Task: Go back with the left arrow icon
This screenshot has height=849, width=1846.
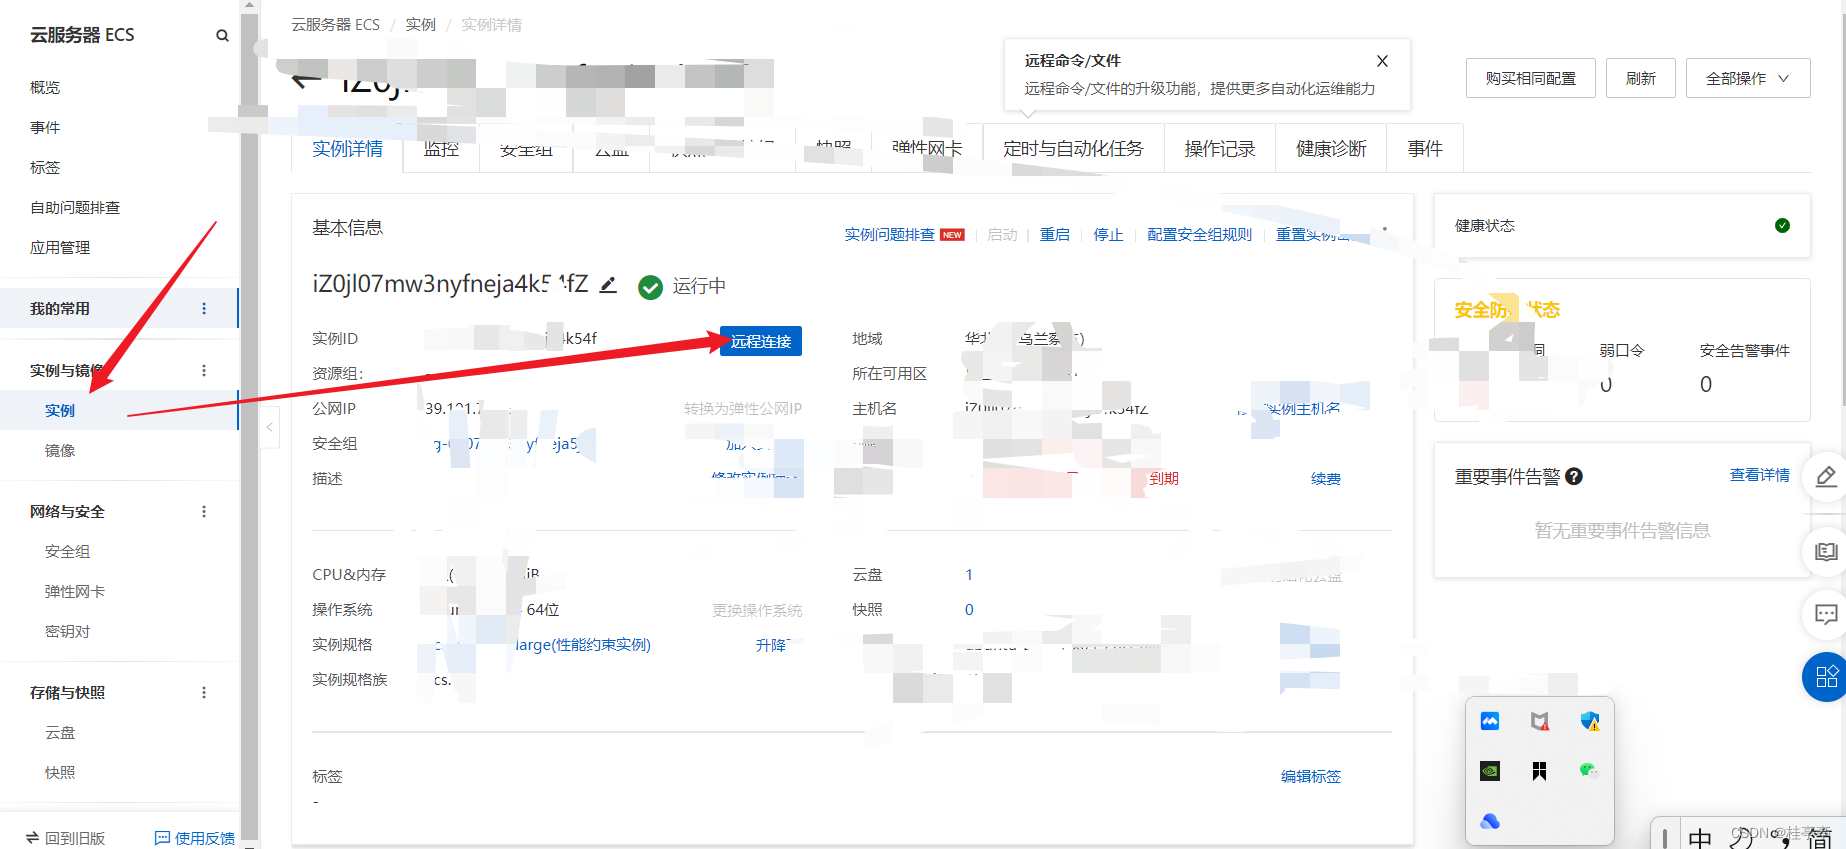Action: click(307, 80)
